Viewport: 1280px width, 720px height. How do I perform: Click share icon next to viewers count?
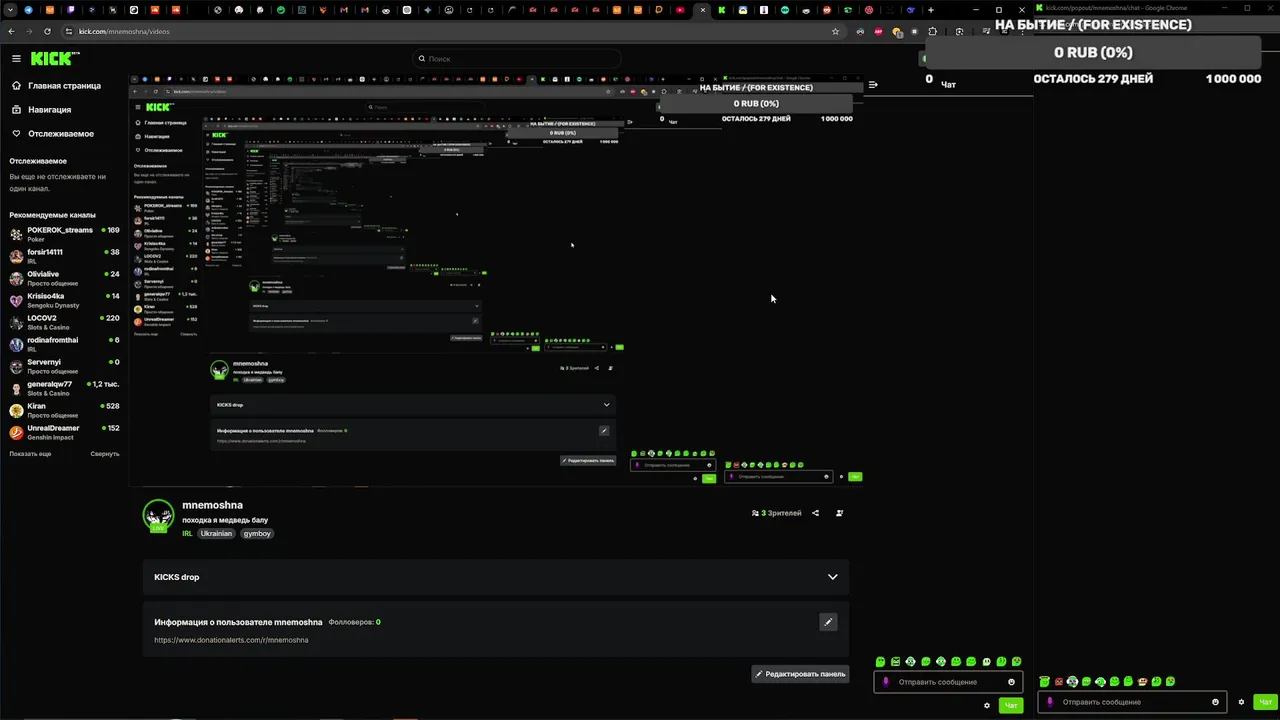(x=815, y=513)
